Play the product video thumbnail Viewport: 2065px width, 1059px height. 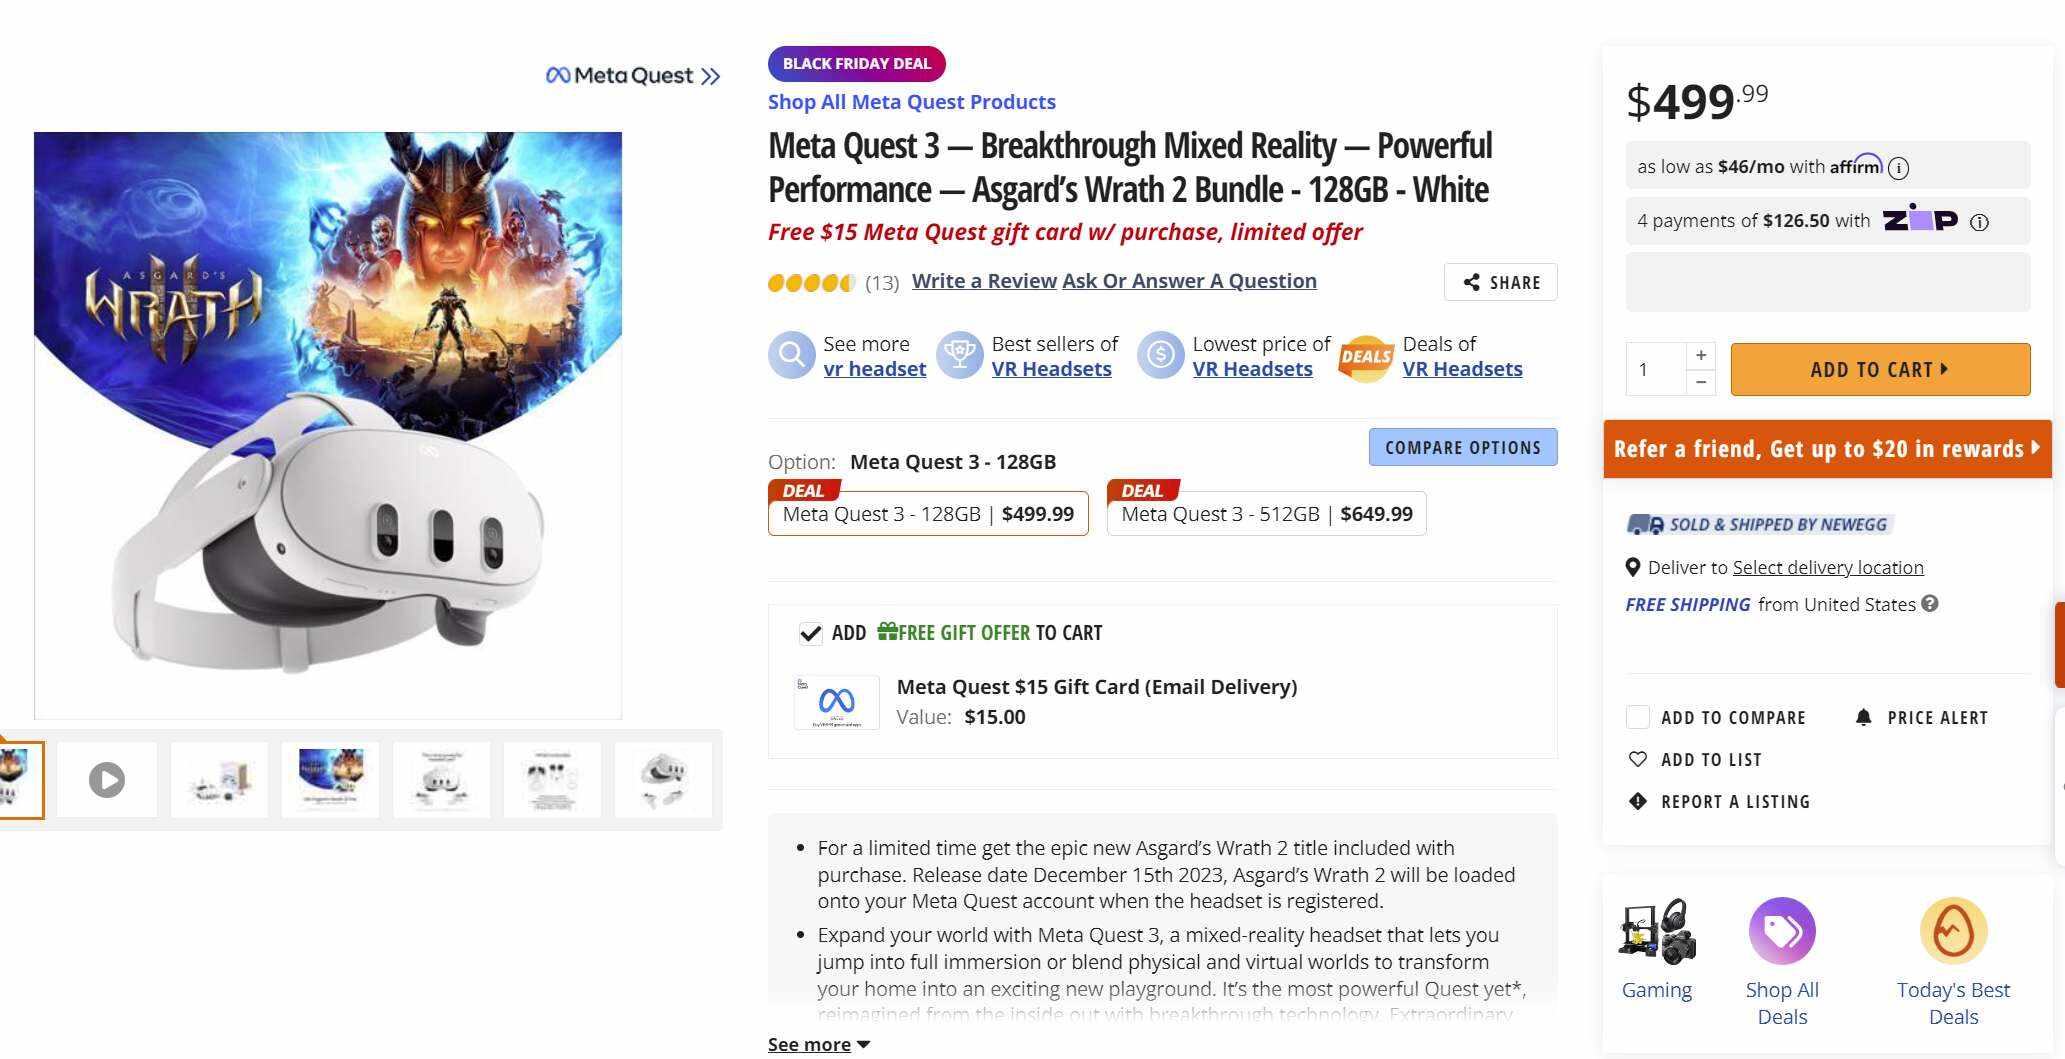point(107,779)
